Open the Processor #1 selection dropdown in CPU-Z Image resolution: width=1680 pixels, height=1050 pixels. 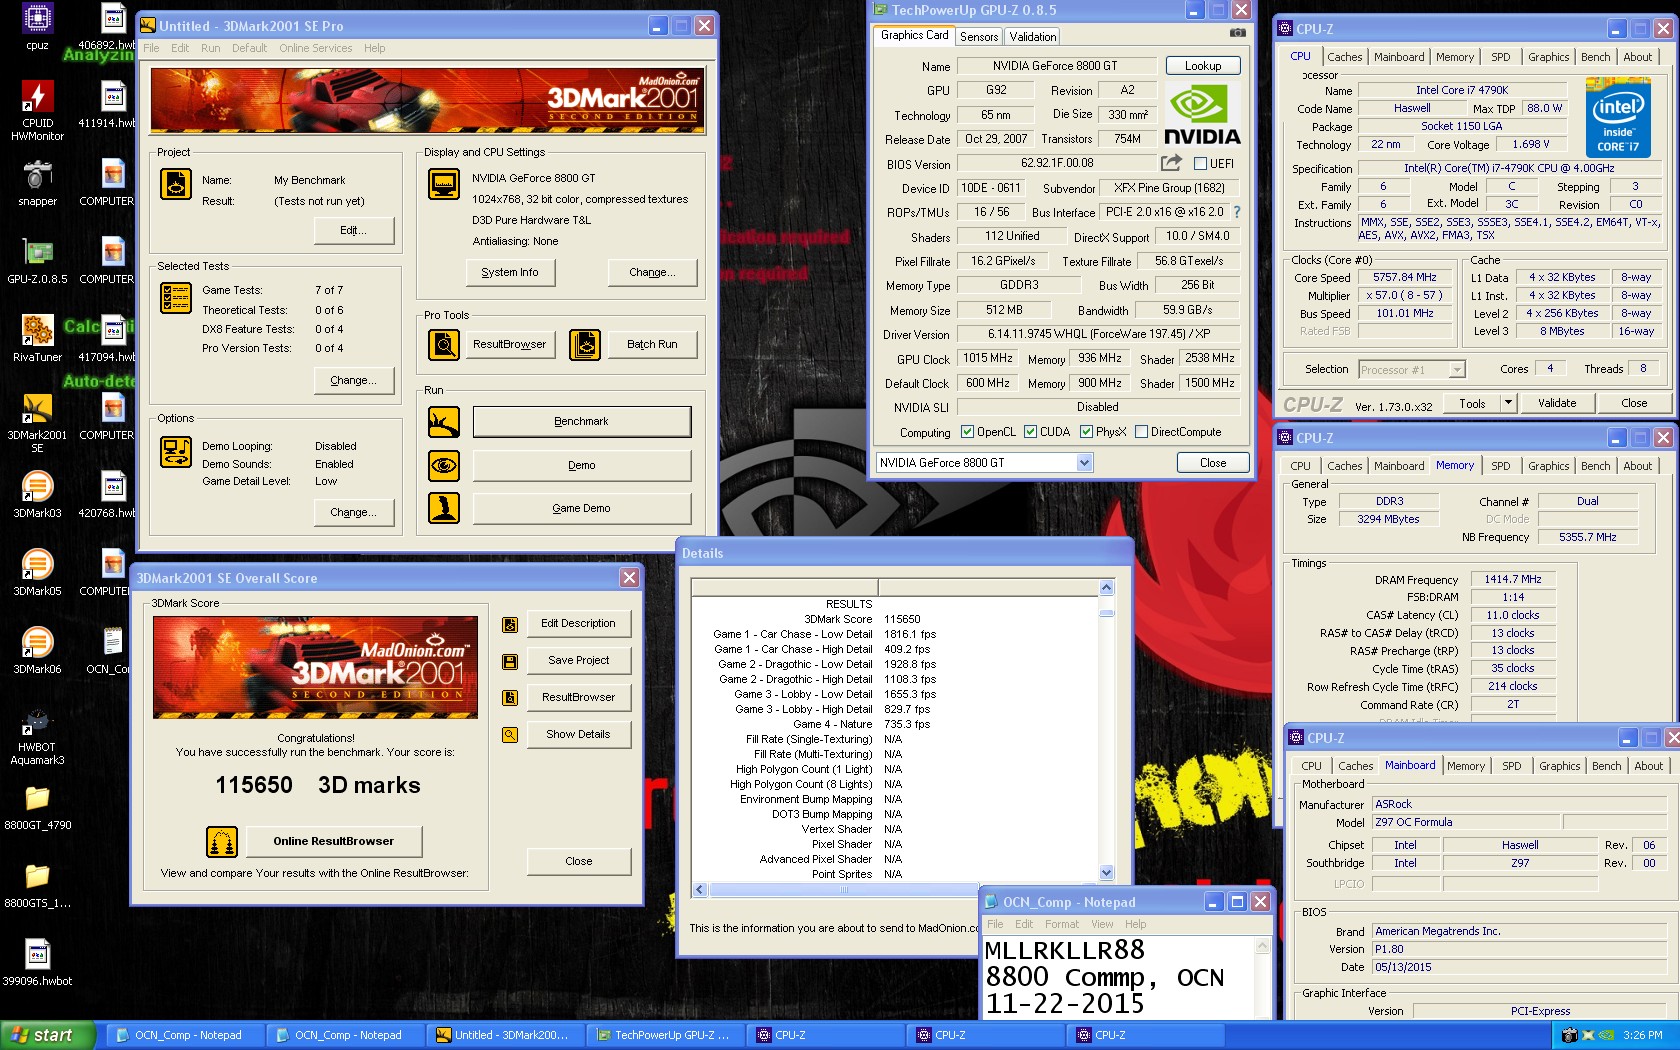pos(1457,370)
